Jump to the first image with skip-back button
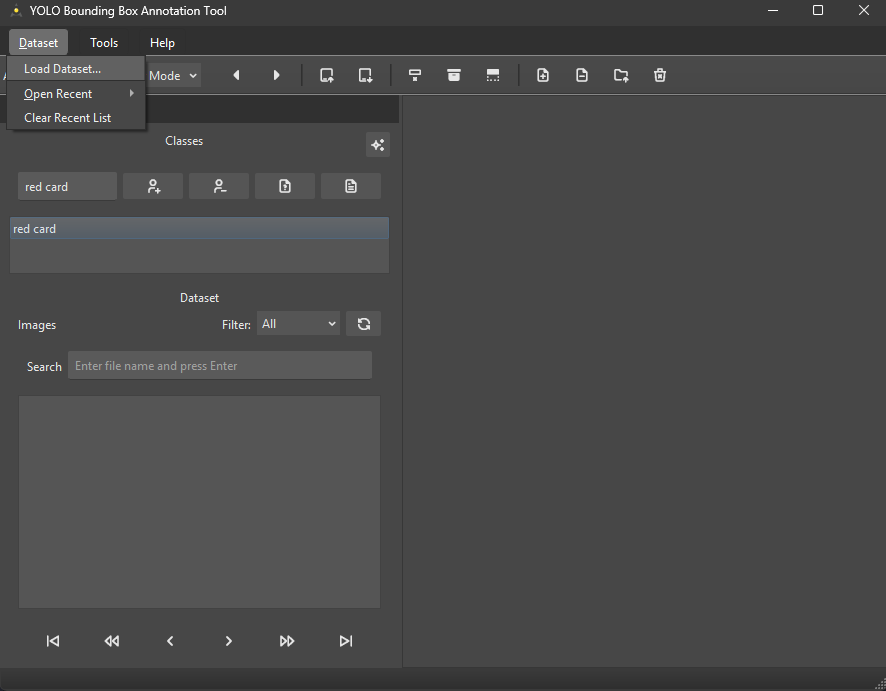This screenshot has height=691, width=886. pyautogui.click(x=53, y=641)
